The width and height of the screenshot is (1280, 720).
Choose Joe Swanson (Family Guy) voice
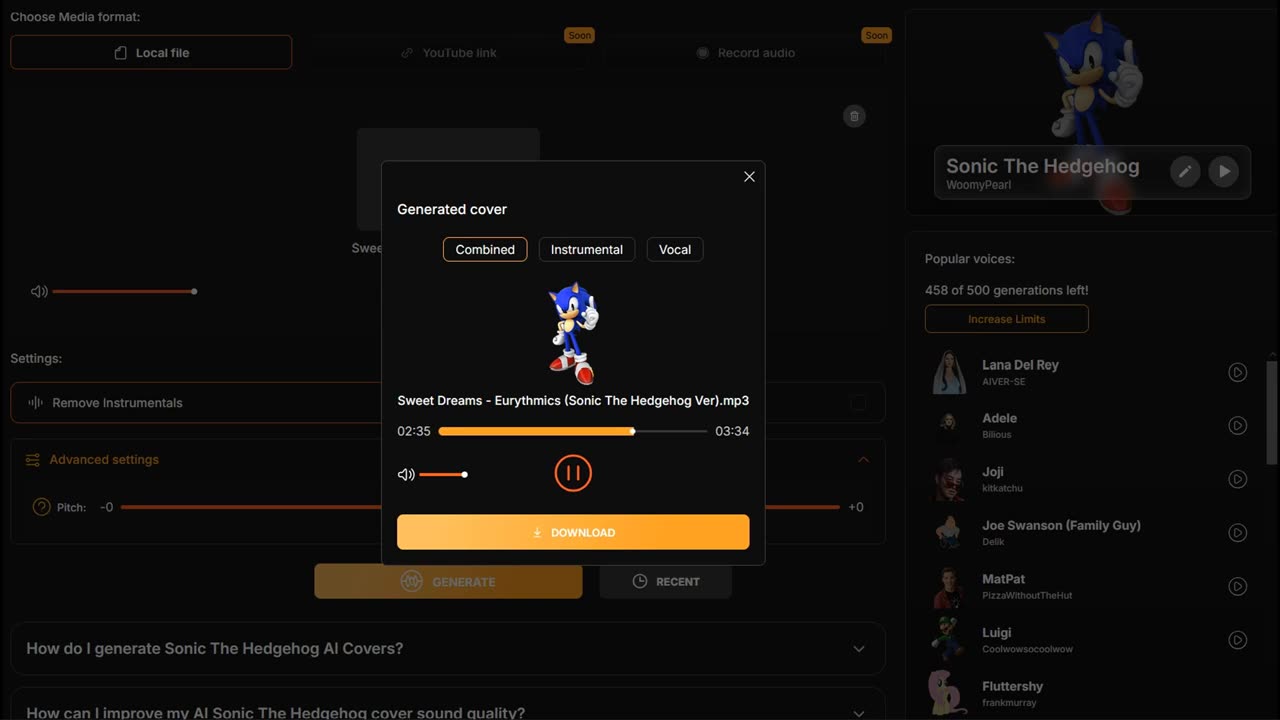(1061, 525)
